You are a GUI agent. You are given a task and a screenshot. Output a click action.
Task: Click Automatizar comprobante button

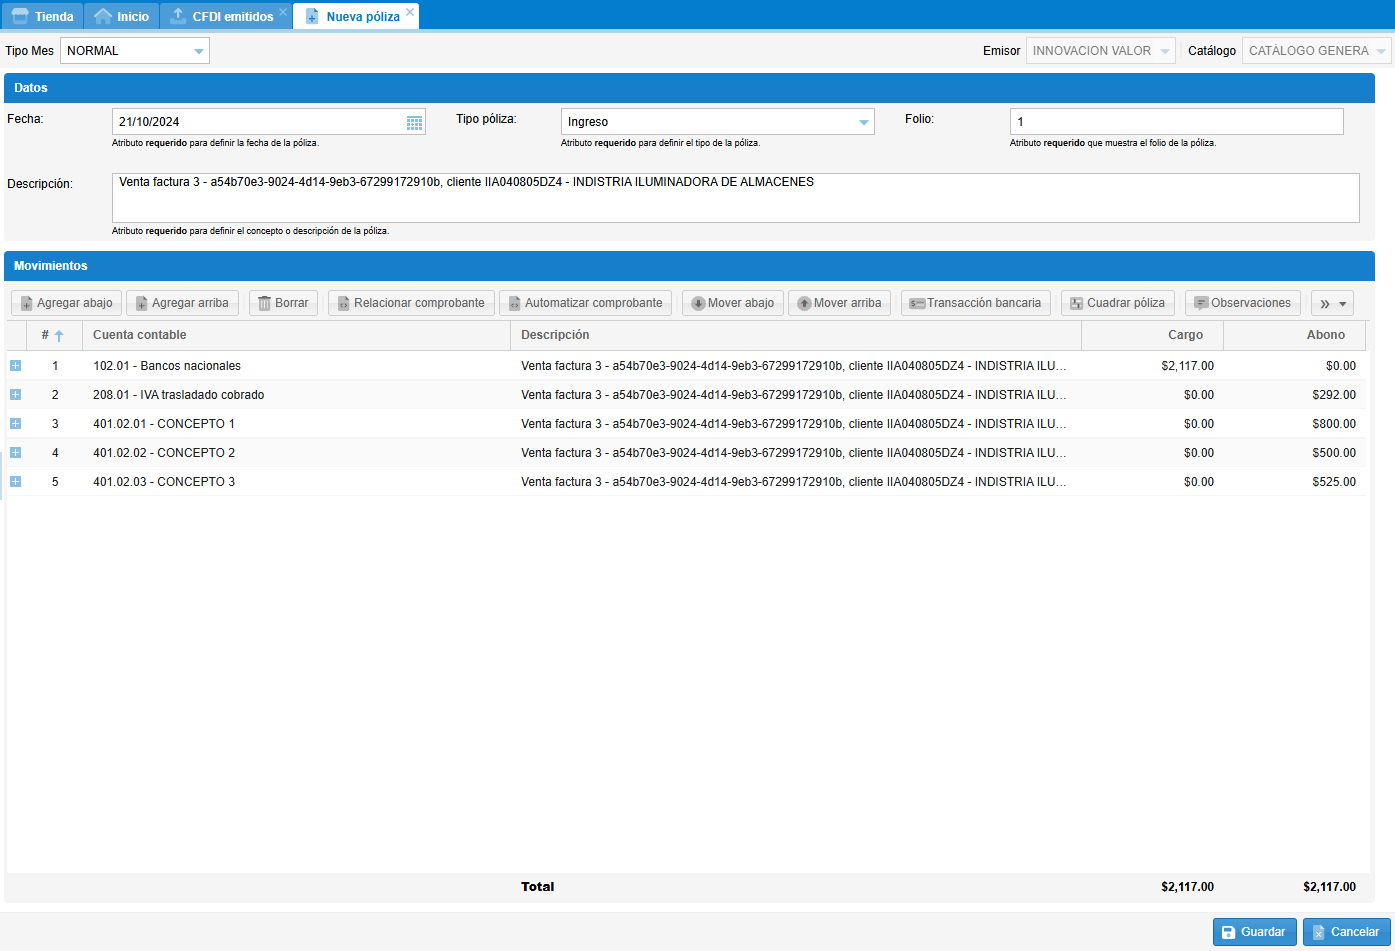pos(585,303)
